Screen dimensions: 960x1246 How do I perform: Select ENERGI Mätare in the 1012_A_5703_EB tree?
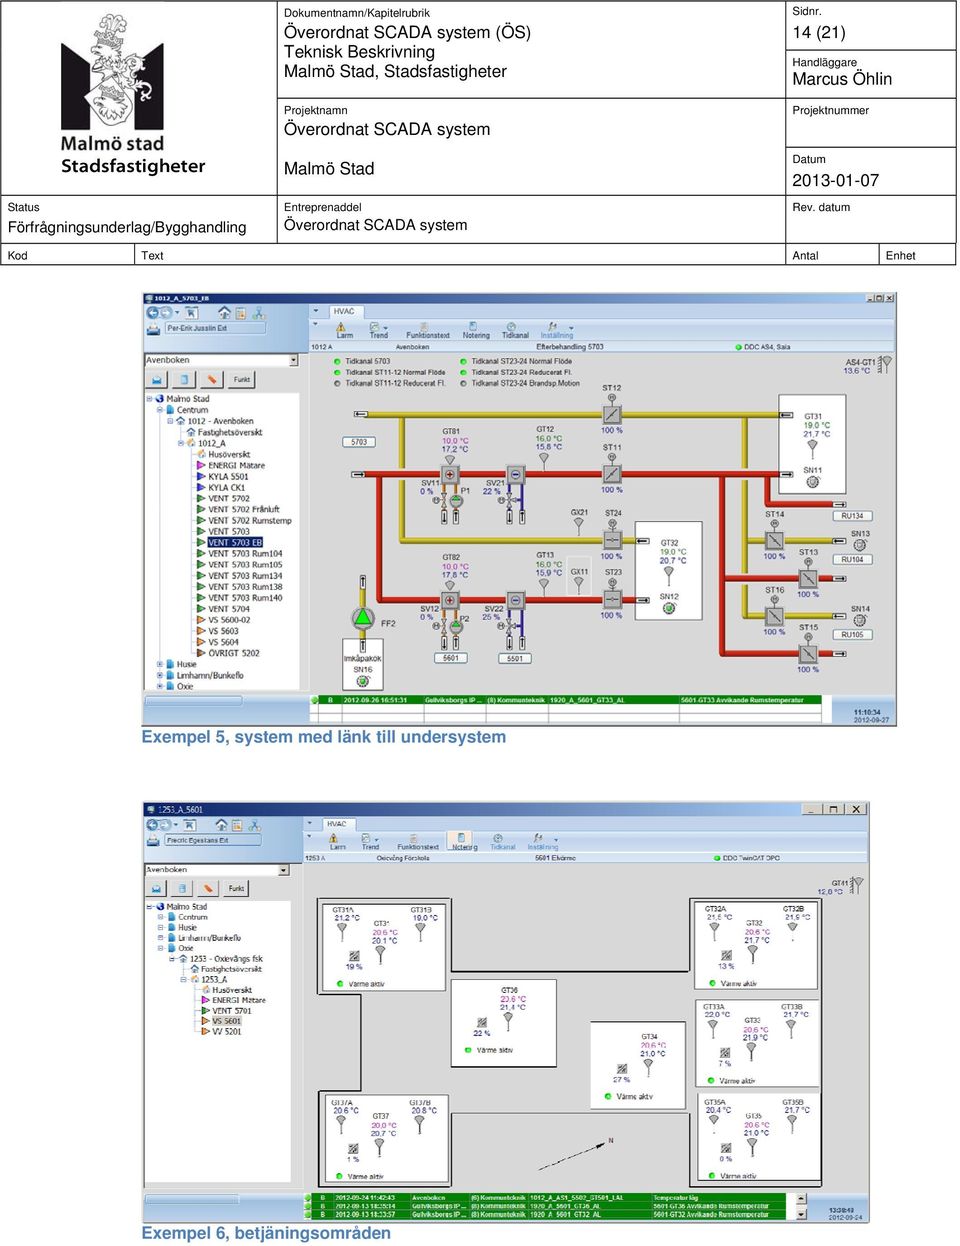236,465
